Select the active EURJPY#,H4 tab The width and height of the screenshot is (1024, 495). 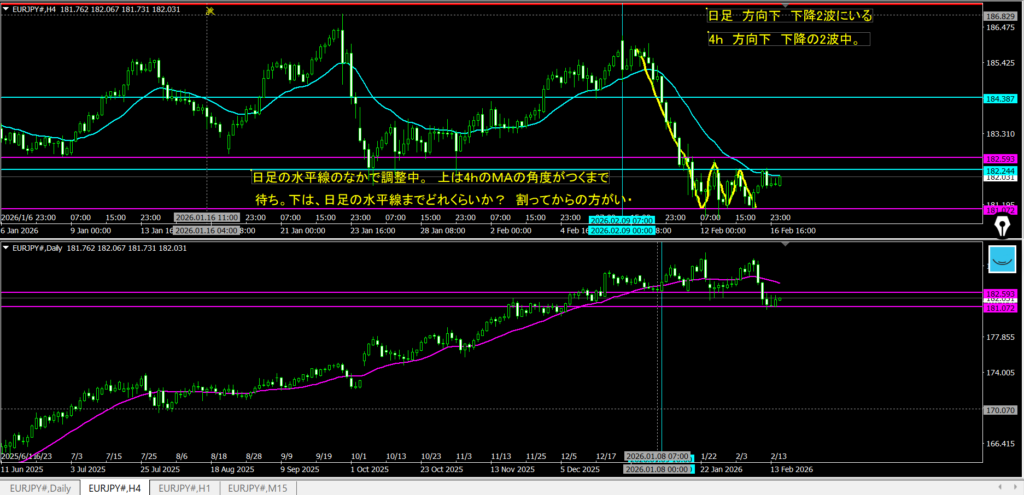click(113, 488)
